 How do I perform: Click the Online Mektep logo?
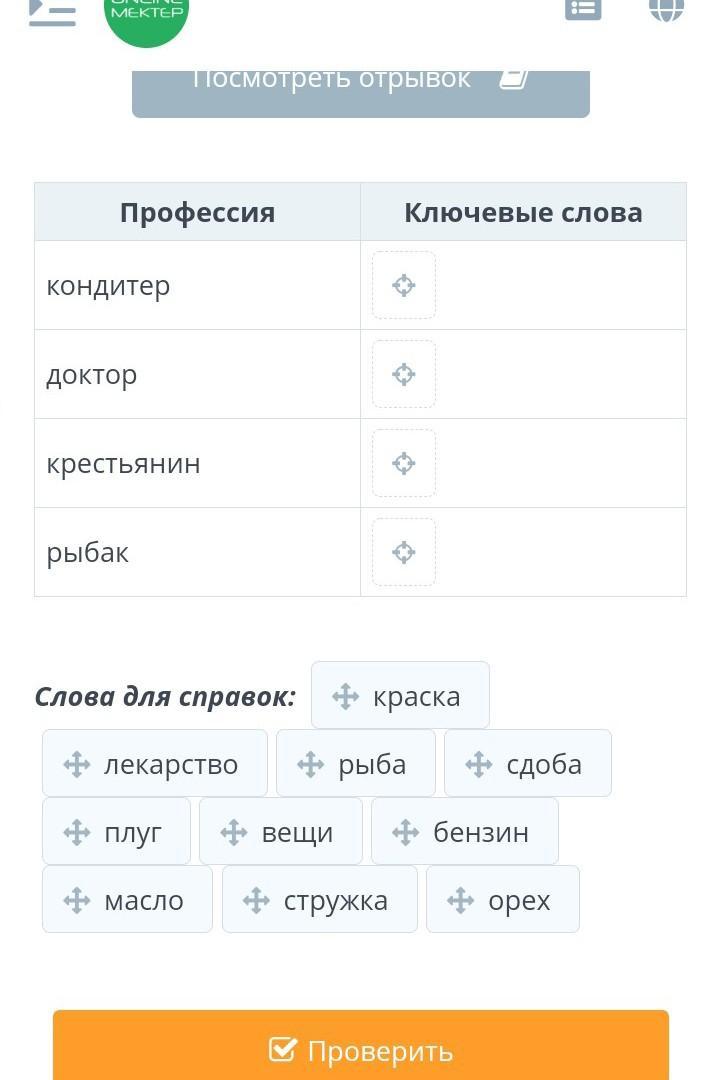(146, 14)
